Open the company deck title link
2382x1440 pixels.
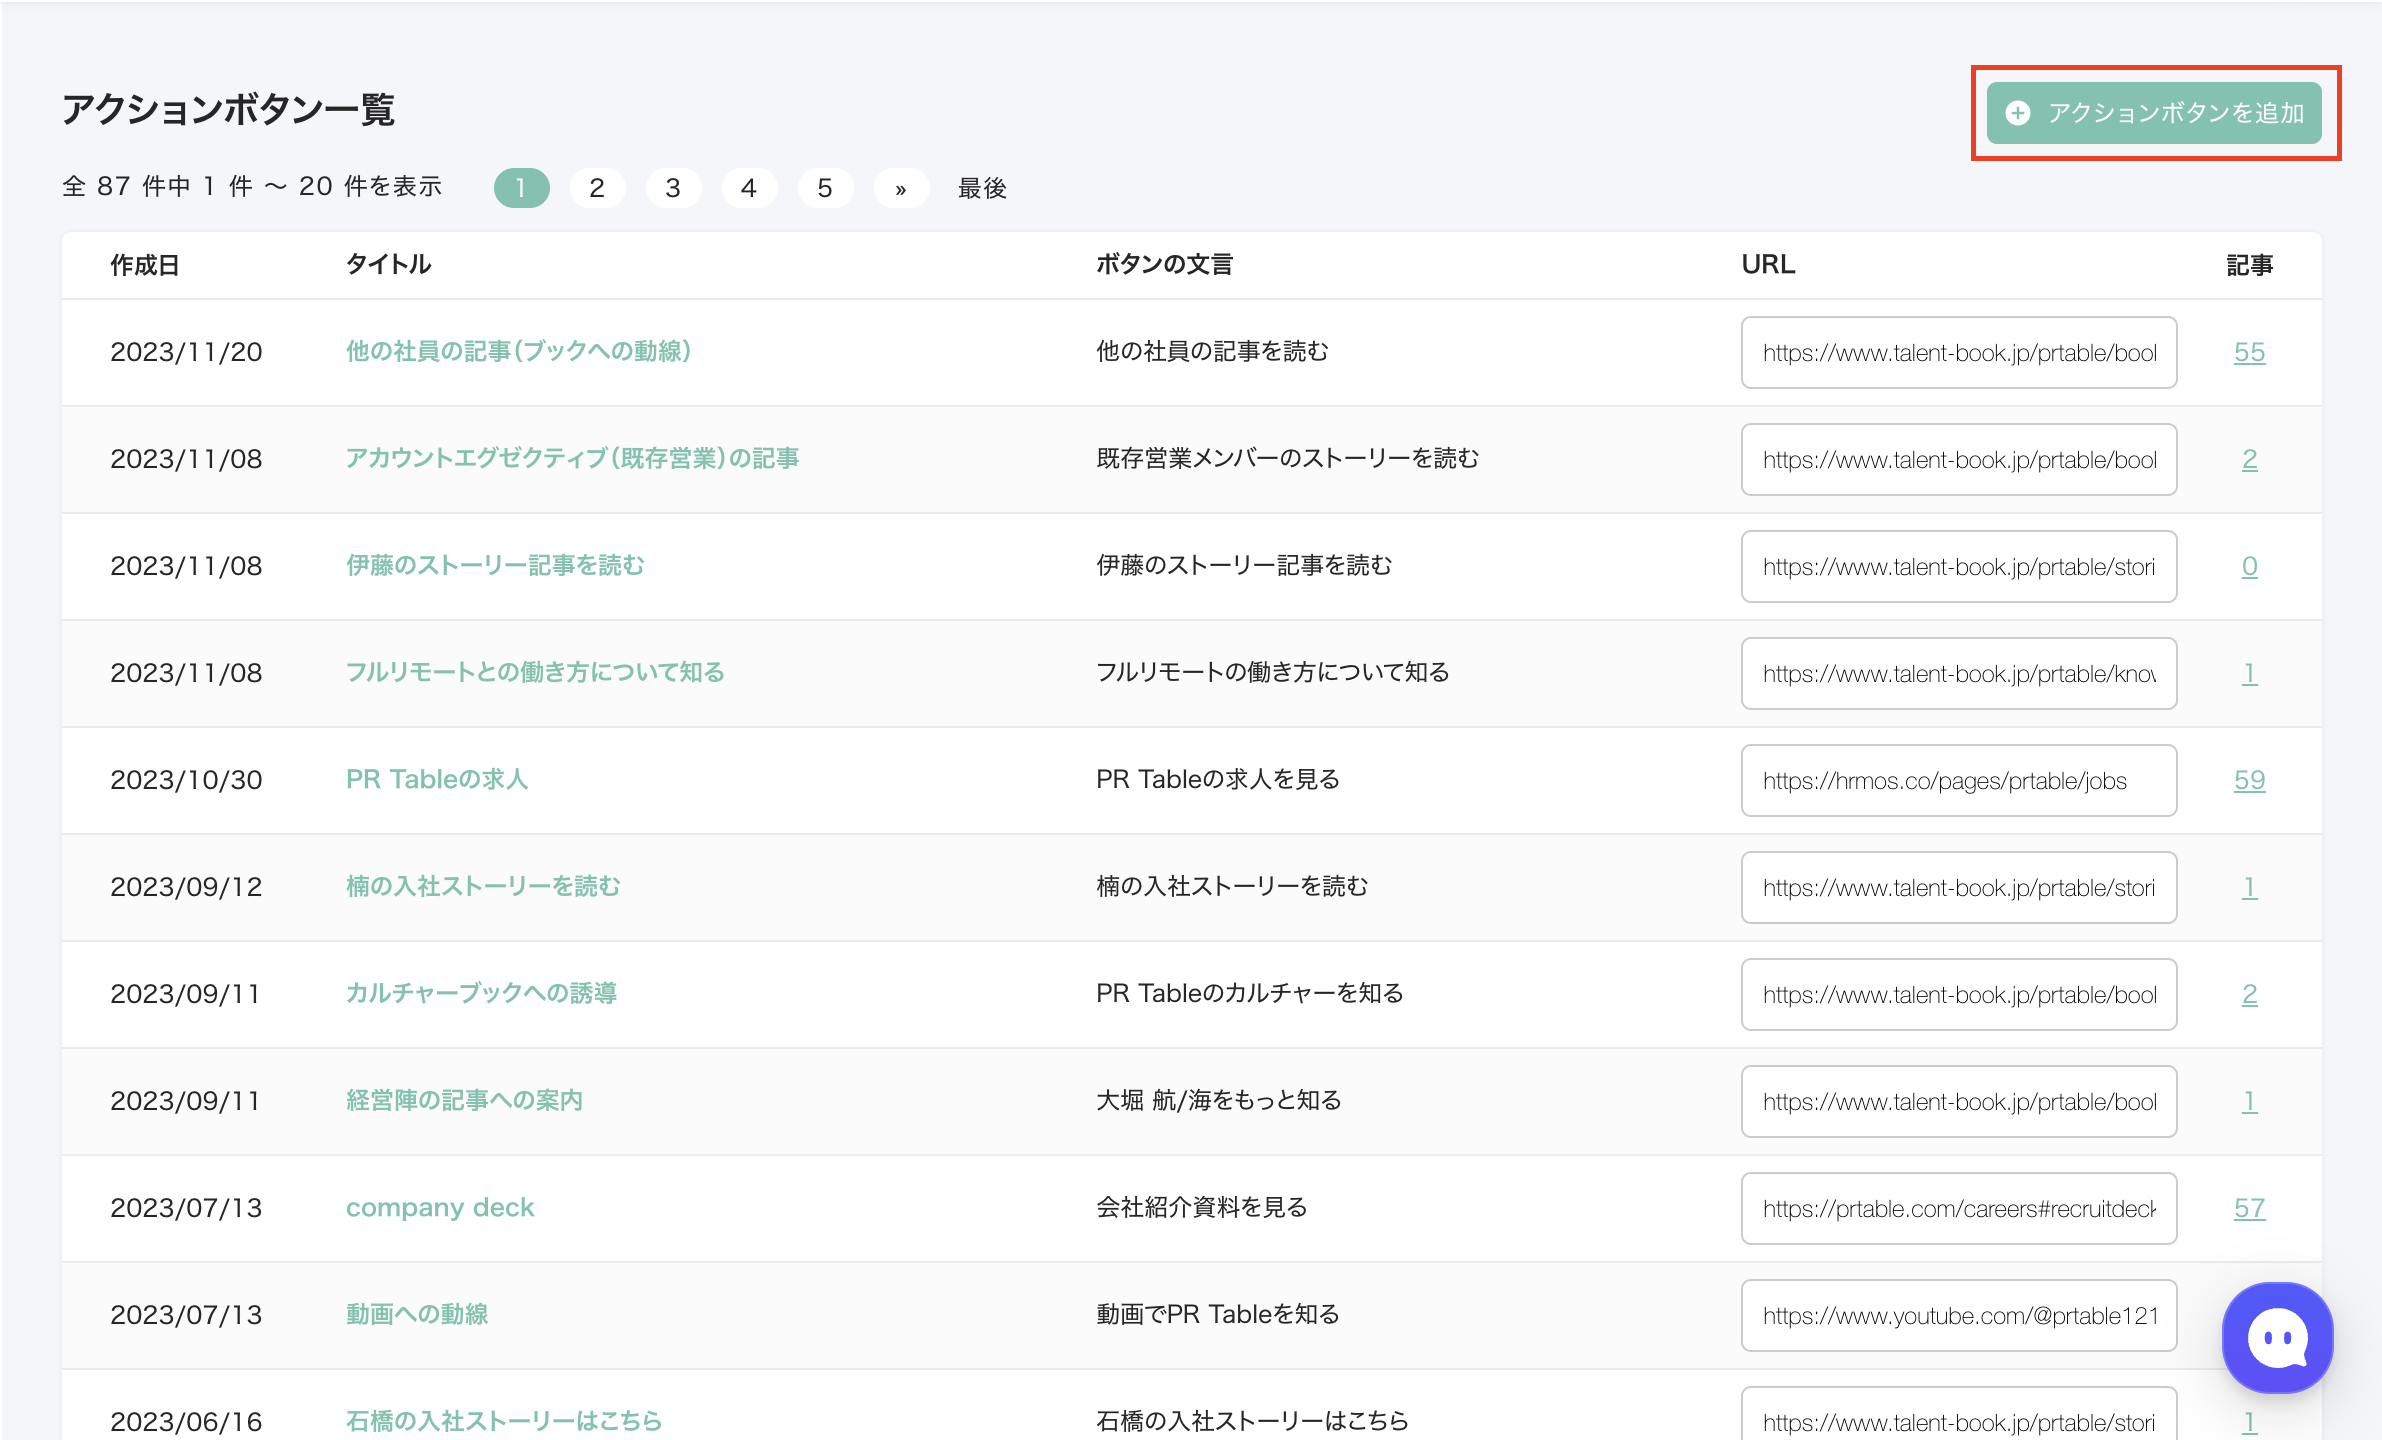440,1207
